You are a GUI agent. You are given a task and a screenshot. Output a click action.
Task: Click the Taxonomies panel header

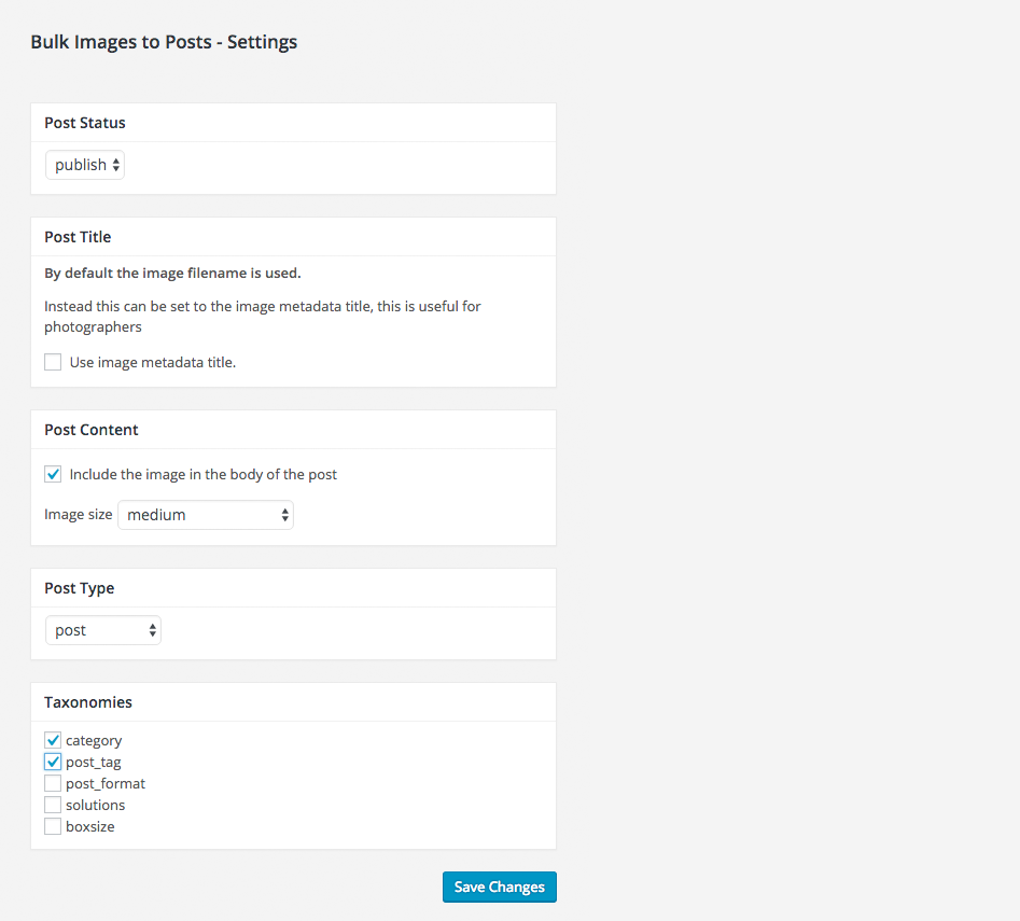click(x=88, y=701)
